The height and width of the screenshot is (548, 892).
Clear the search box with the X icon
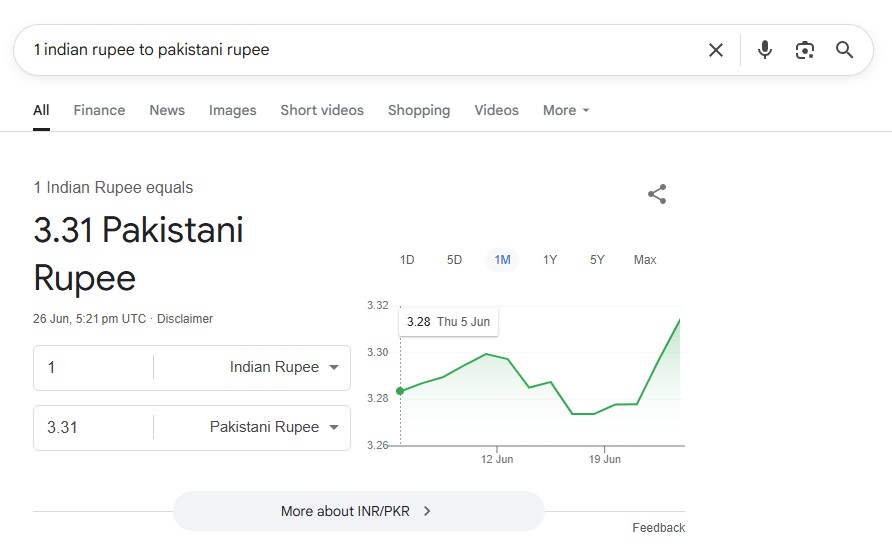point(716,50)
